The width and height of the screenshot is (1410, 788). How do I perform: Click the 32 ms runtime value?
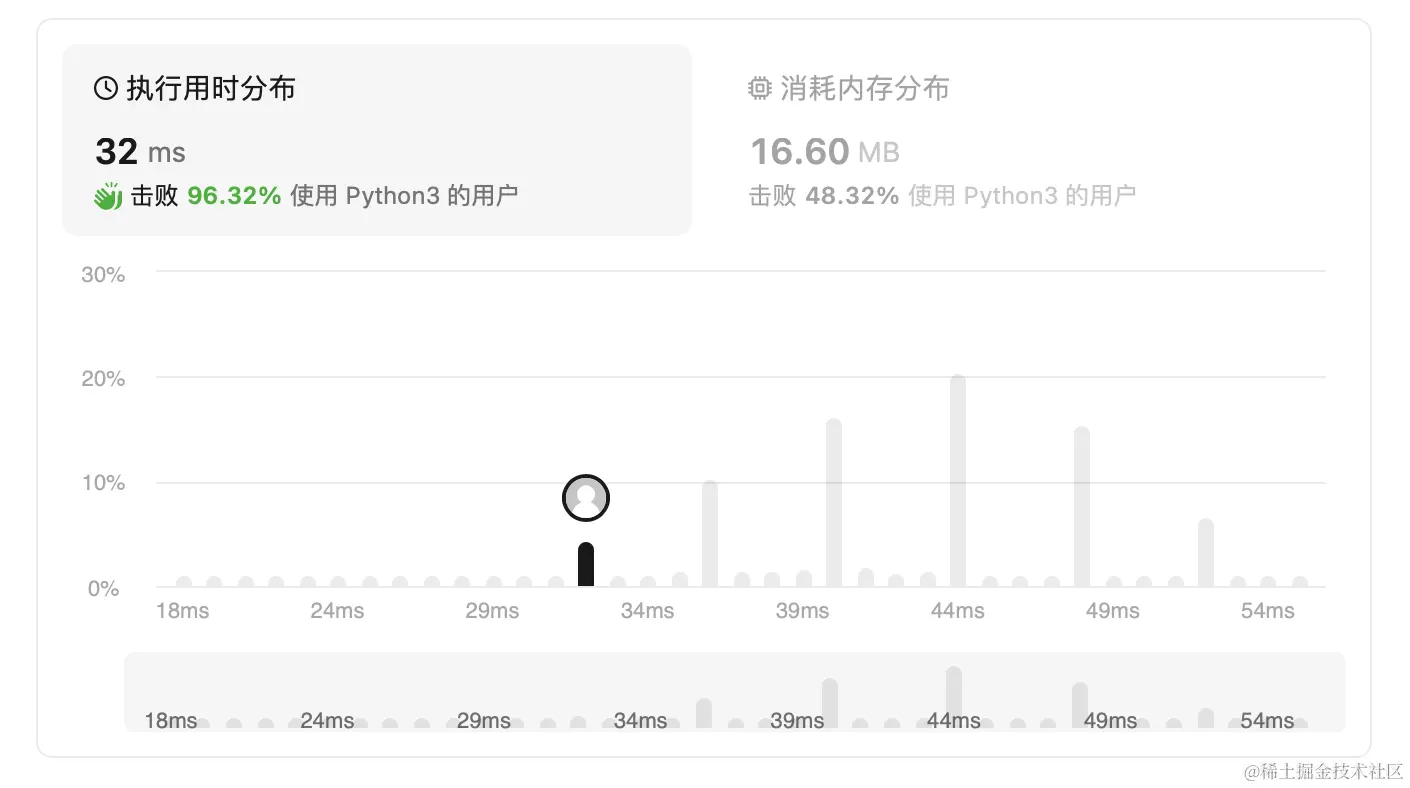tap(140, 151)
